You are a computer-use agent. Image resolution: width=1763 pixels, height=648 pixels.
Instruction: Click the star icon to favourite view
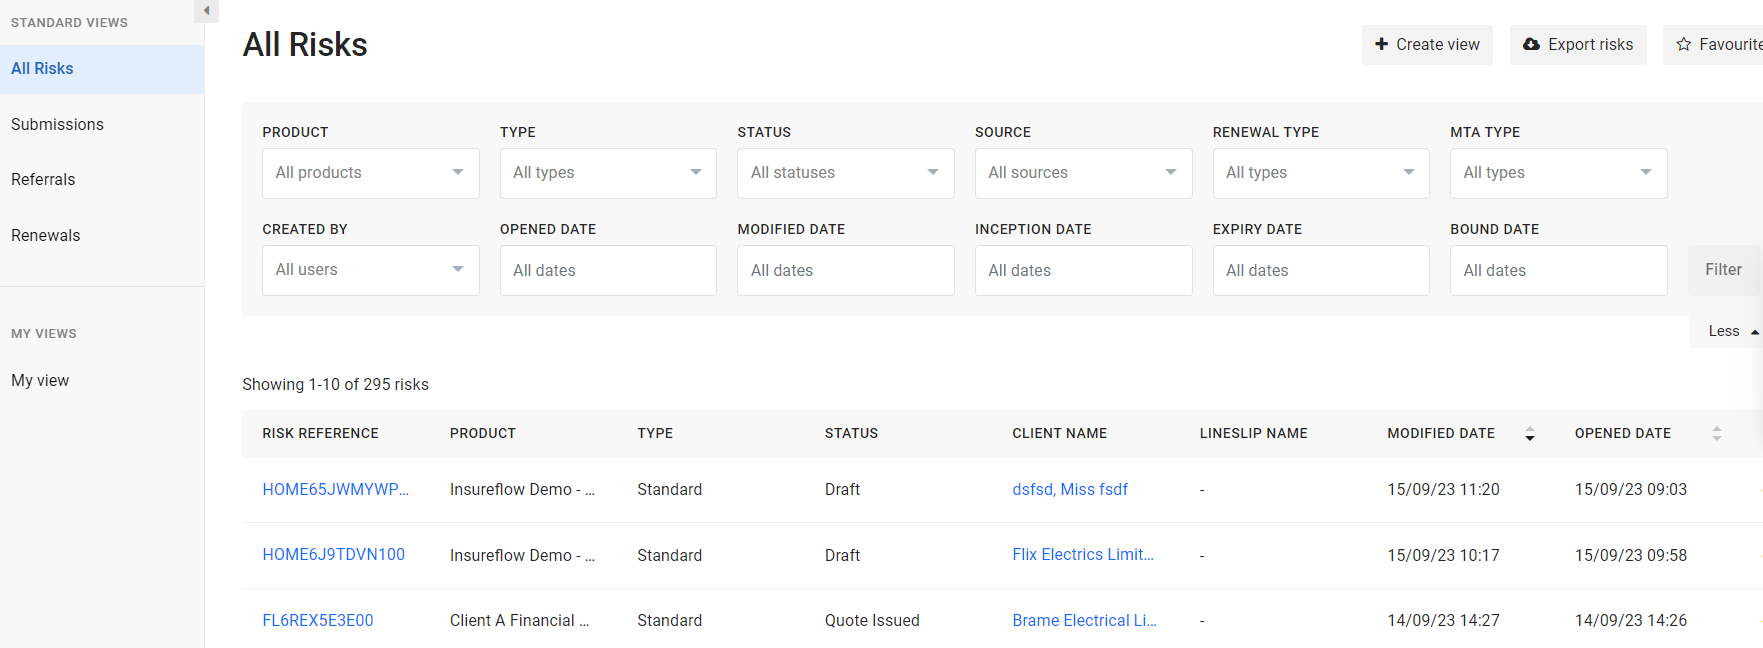(1684, 44)
